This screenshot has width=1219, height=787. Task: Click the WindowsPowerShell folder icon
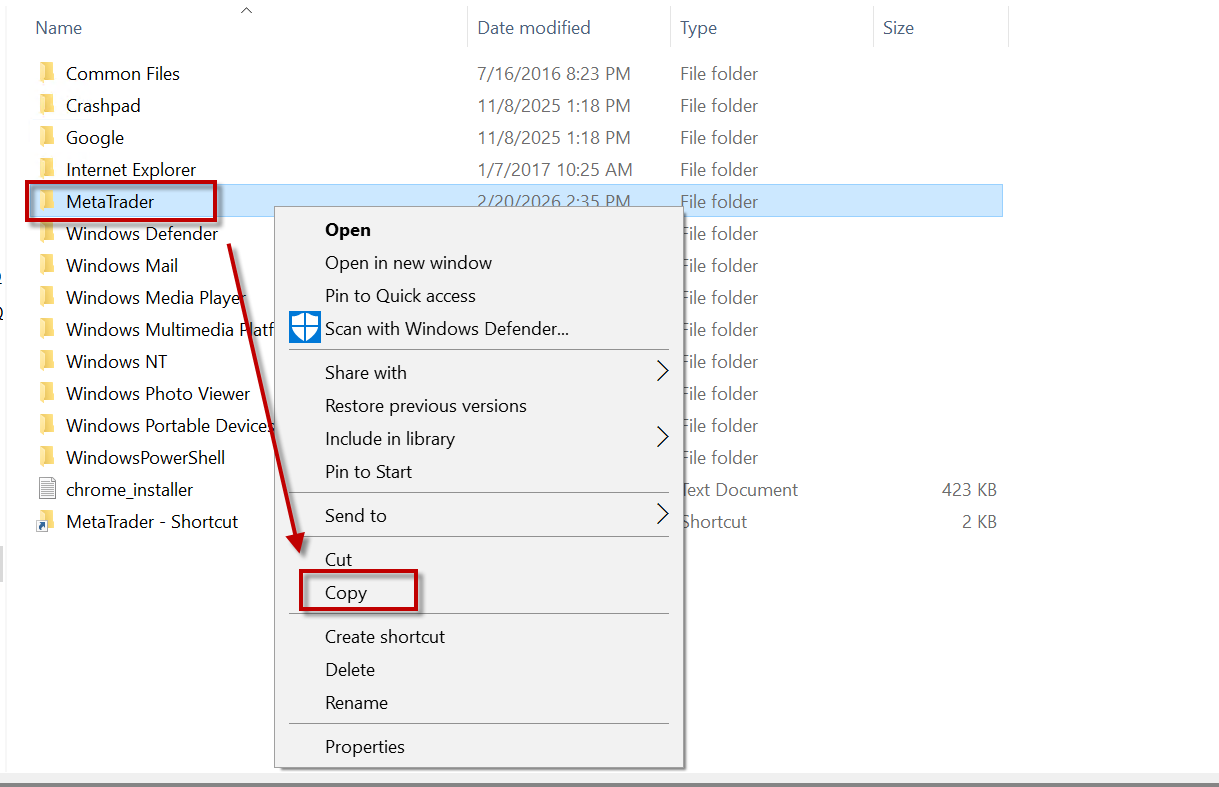click(x=46, y=457)
